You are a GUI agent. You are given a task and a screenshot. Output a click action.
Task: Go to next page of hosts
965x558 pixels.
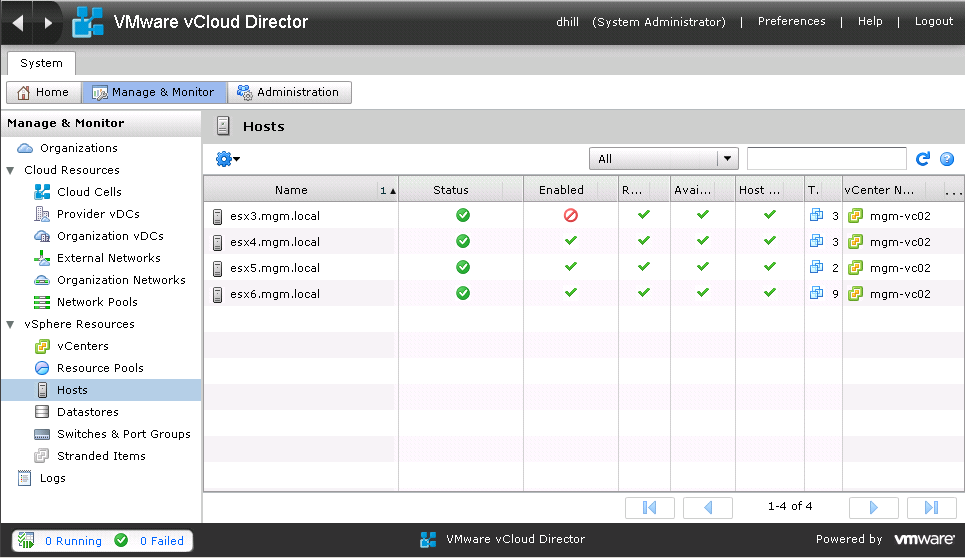[x=873, y=508]
